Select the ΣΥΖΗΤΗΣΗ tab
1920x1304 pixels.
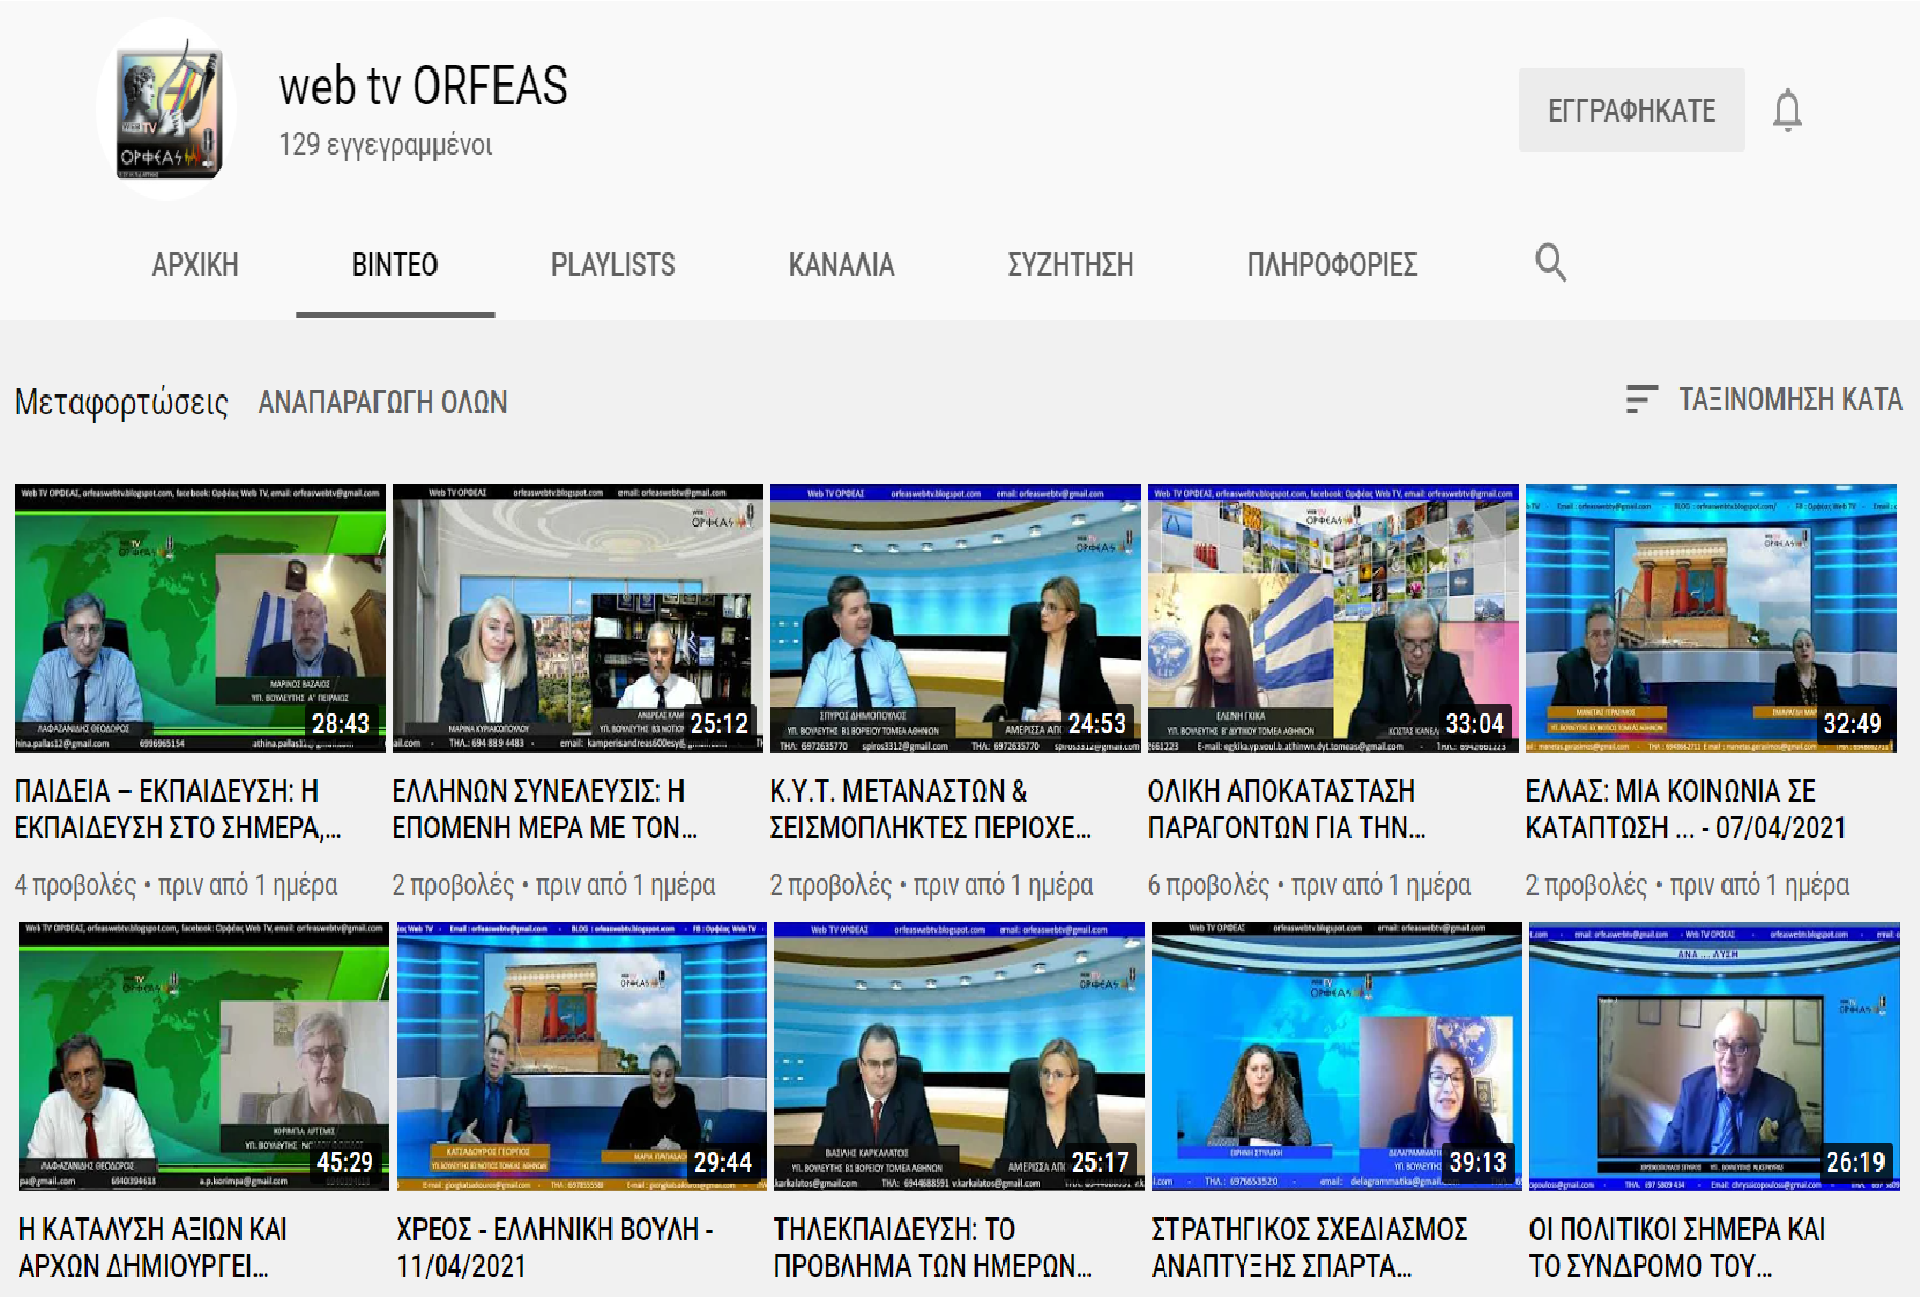pyautogui.click(x=1070, y=265)
